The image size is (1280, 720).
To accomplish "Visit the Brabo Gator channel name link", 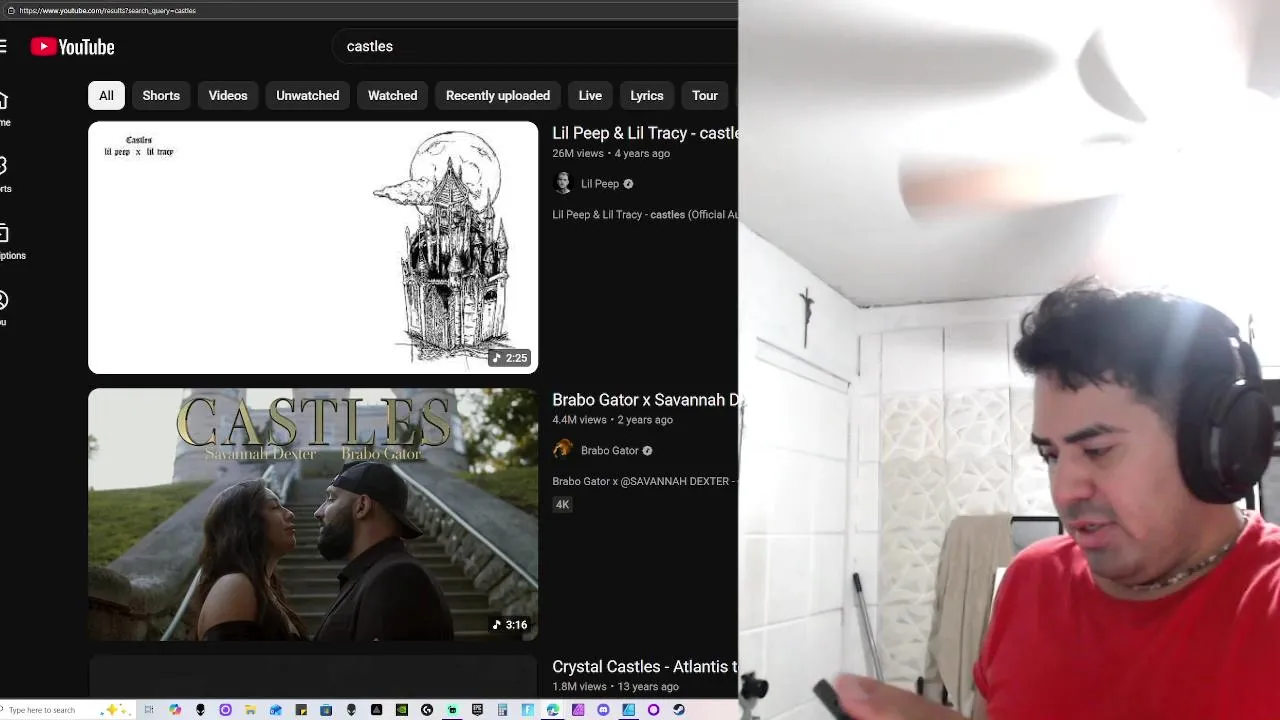I will click(610, 451).
